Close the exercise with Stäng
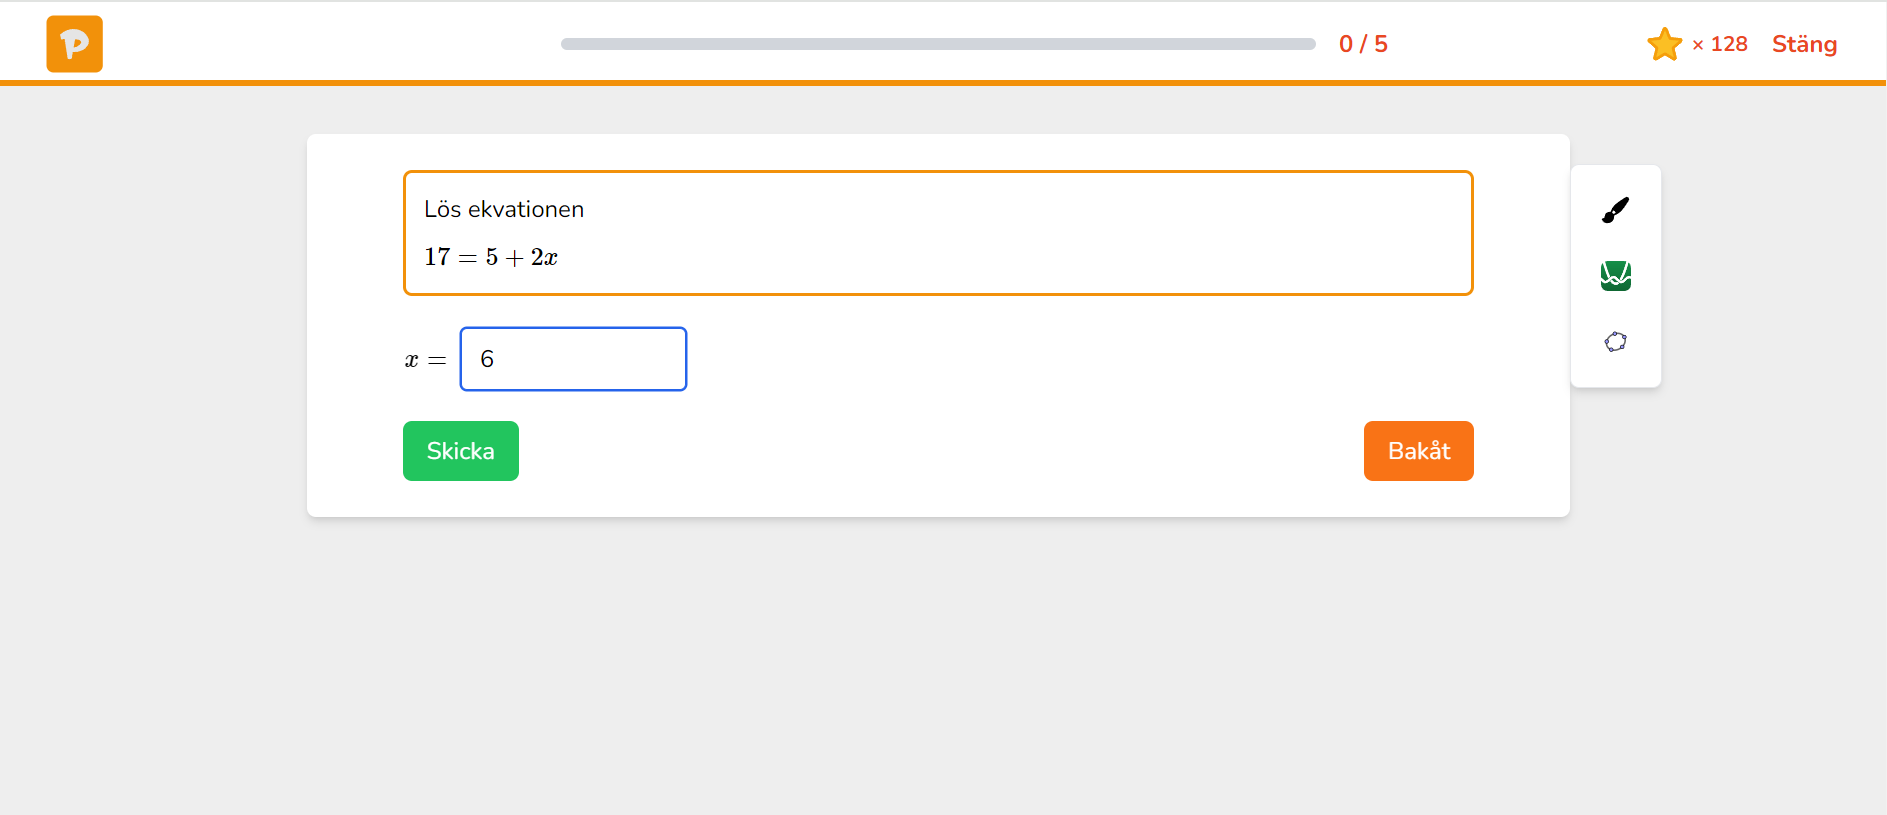The width and height of the screenshot is (1887, 815). click(1804, 44)
